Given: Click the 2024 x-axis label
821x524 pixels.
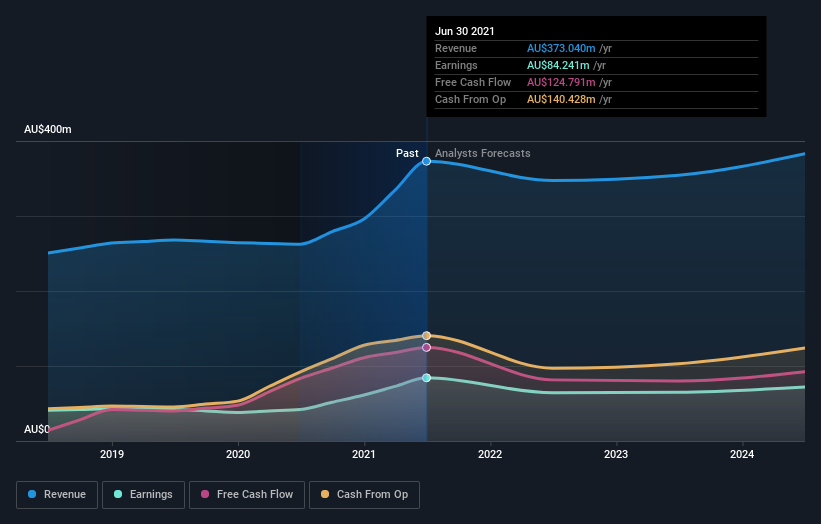Looking at the screenshot, I should (x=742, y=454).
